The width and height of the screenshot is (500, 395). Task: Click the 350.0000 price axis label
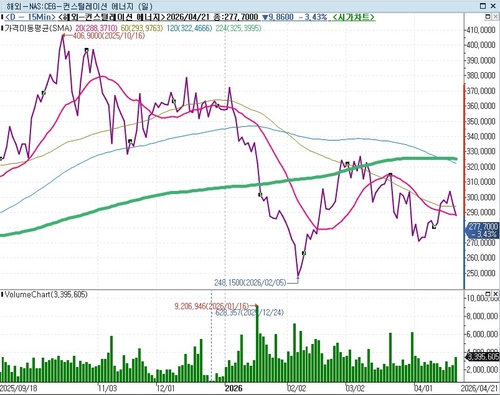tap(480, 121)
